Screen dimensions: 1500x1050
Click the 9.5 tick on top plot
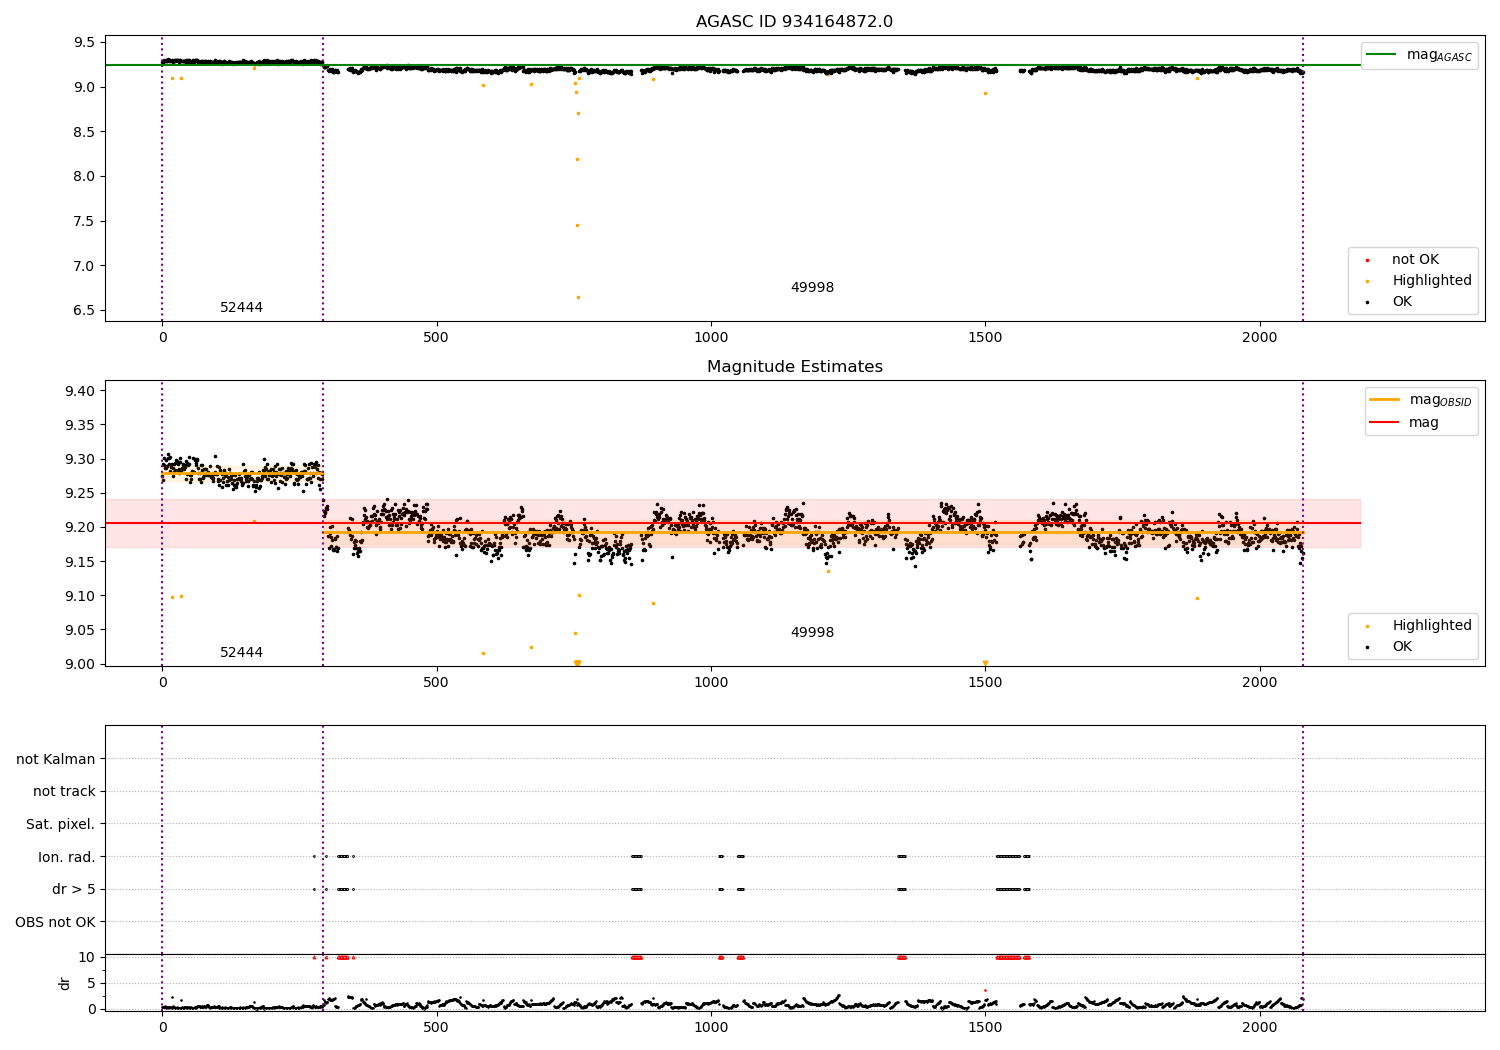point(84,43)
